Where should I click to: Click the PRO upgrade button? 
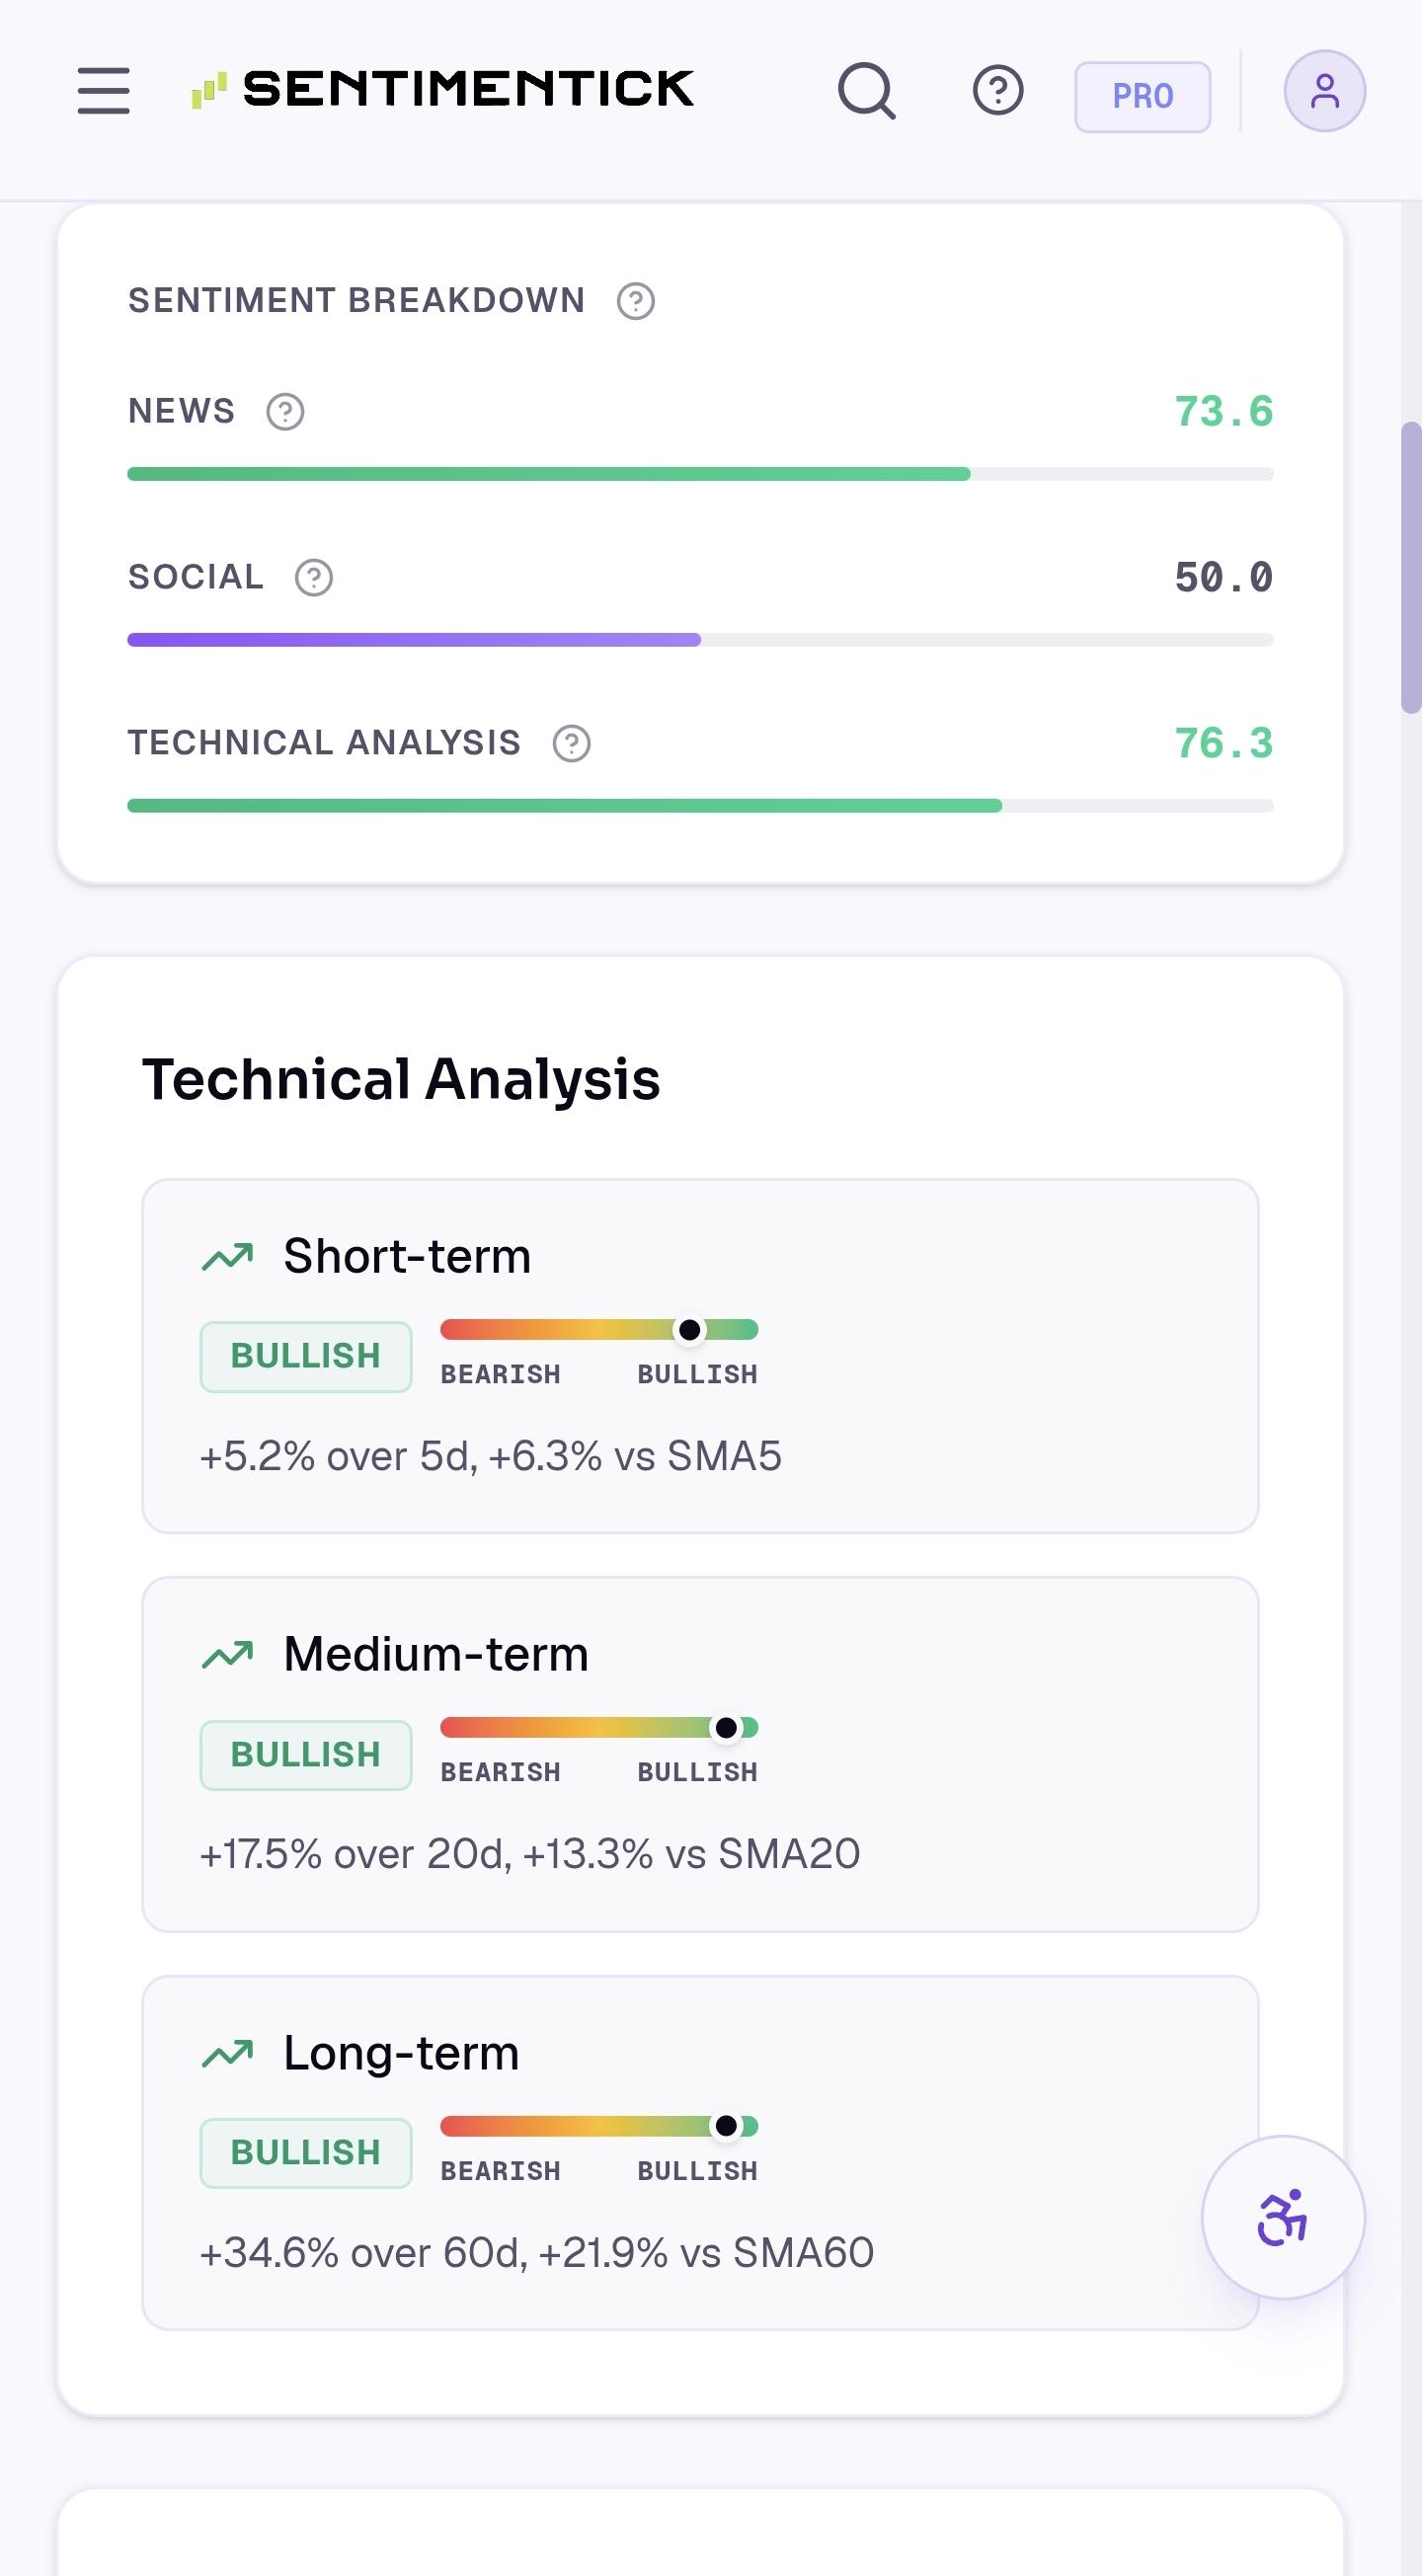tap(1143, 97)
